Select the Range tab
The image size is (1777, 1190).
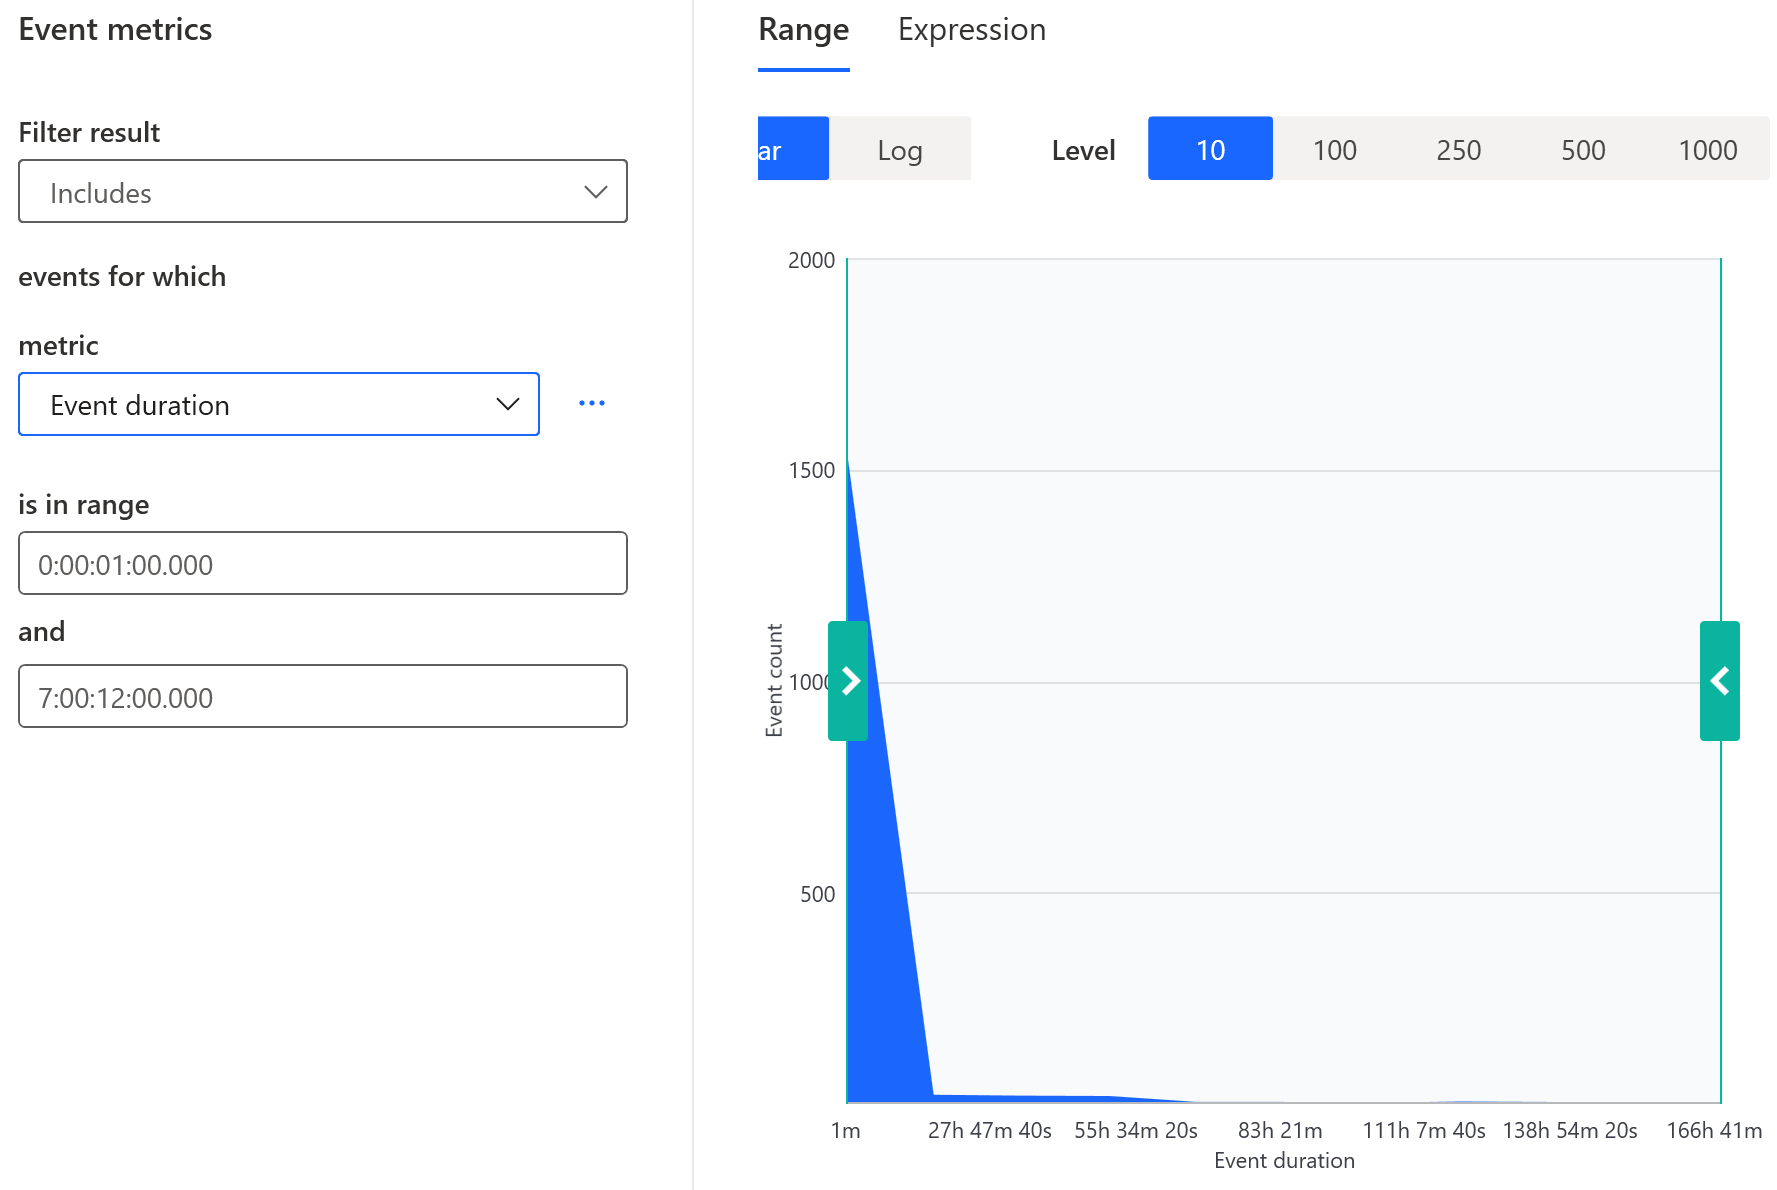(x=803, y=29)
